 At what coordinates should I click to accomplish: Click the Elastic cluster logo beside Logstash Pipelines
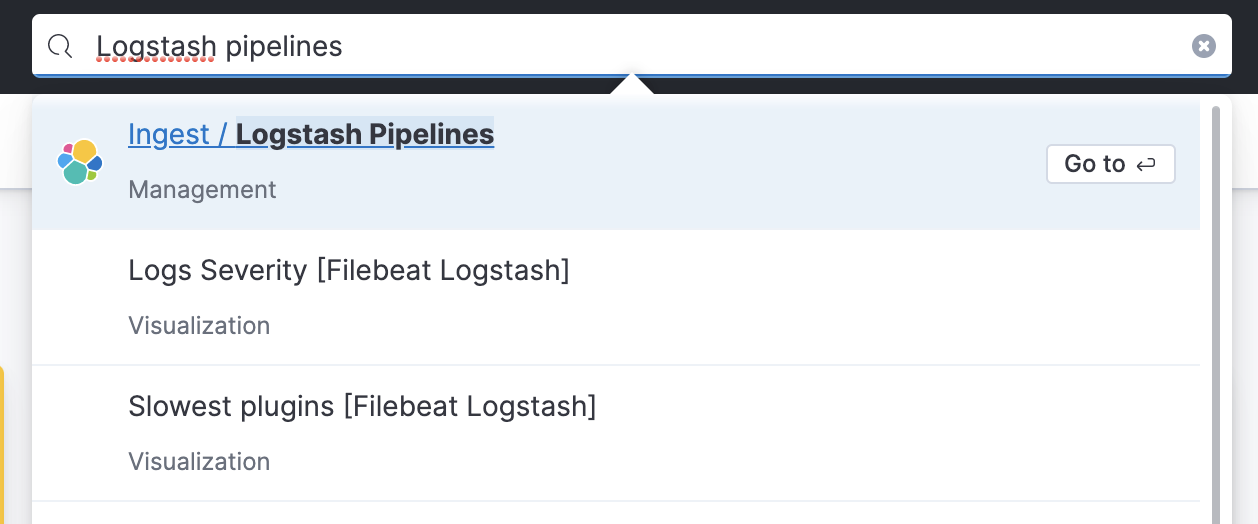tap(80, 161)
